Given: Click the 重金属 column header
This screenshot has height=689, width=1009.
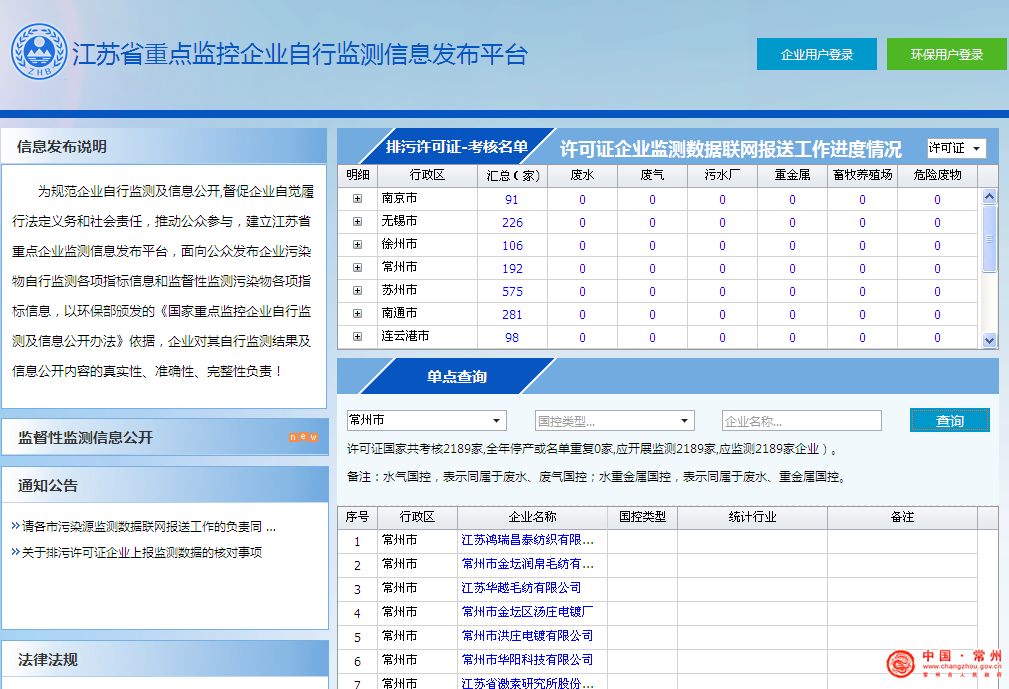Looking at the screenshot, I should pyautogui.click(x=792, y=176).
